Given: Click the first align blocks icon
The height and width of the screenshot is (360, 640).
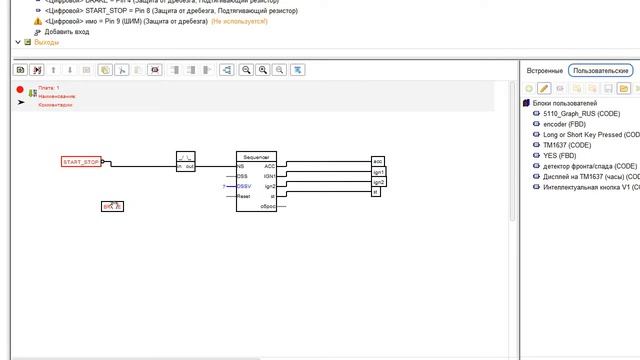Looking at the screenshot, I should coord(175,70).
